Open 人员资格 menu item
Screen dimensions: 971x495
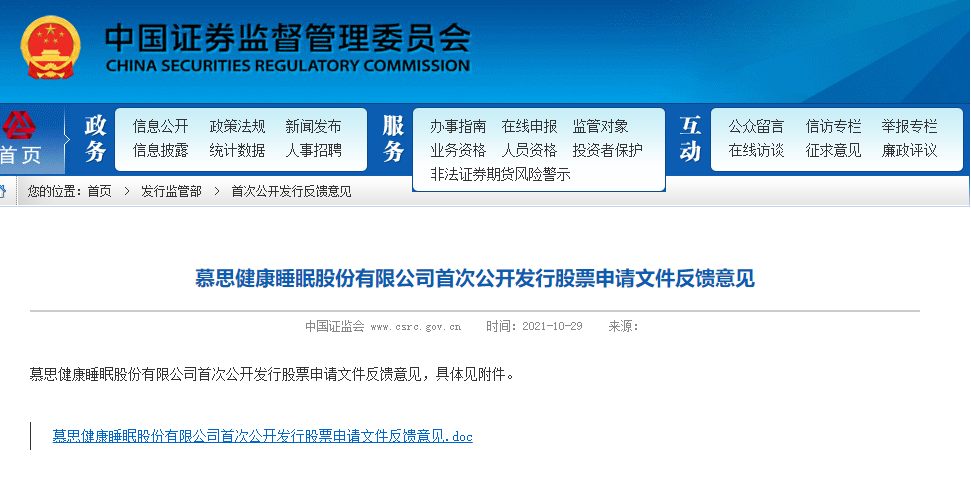coord(529,151)
